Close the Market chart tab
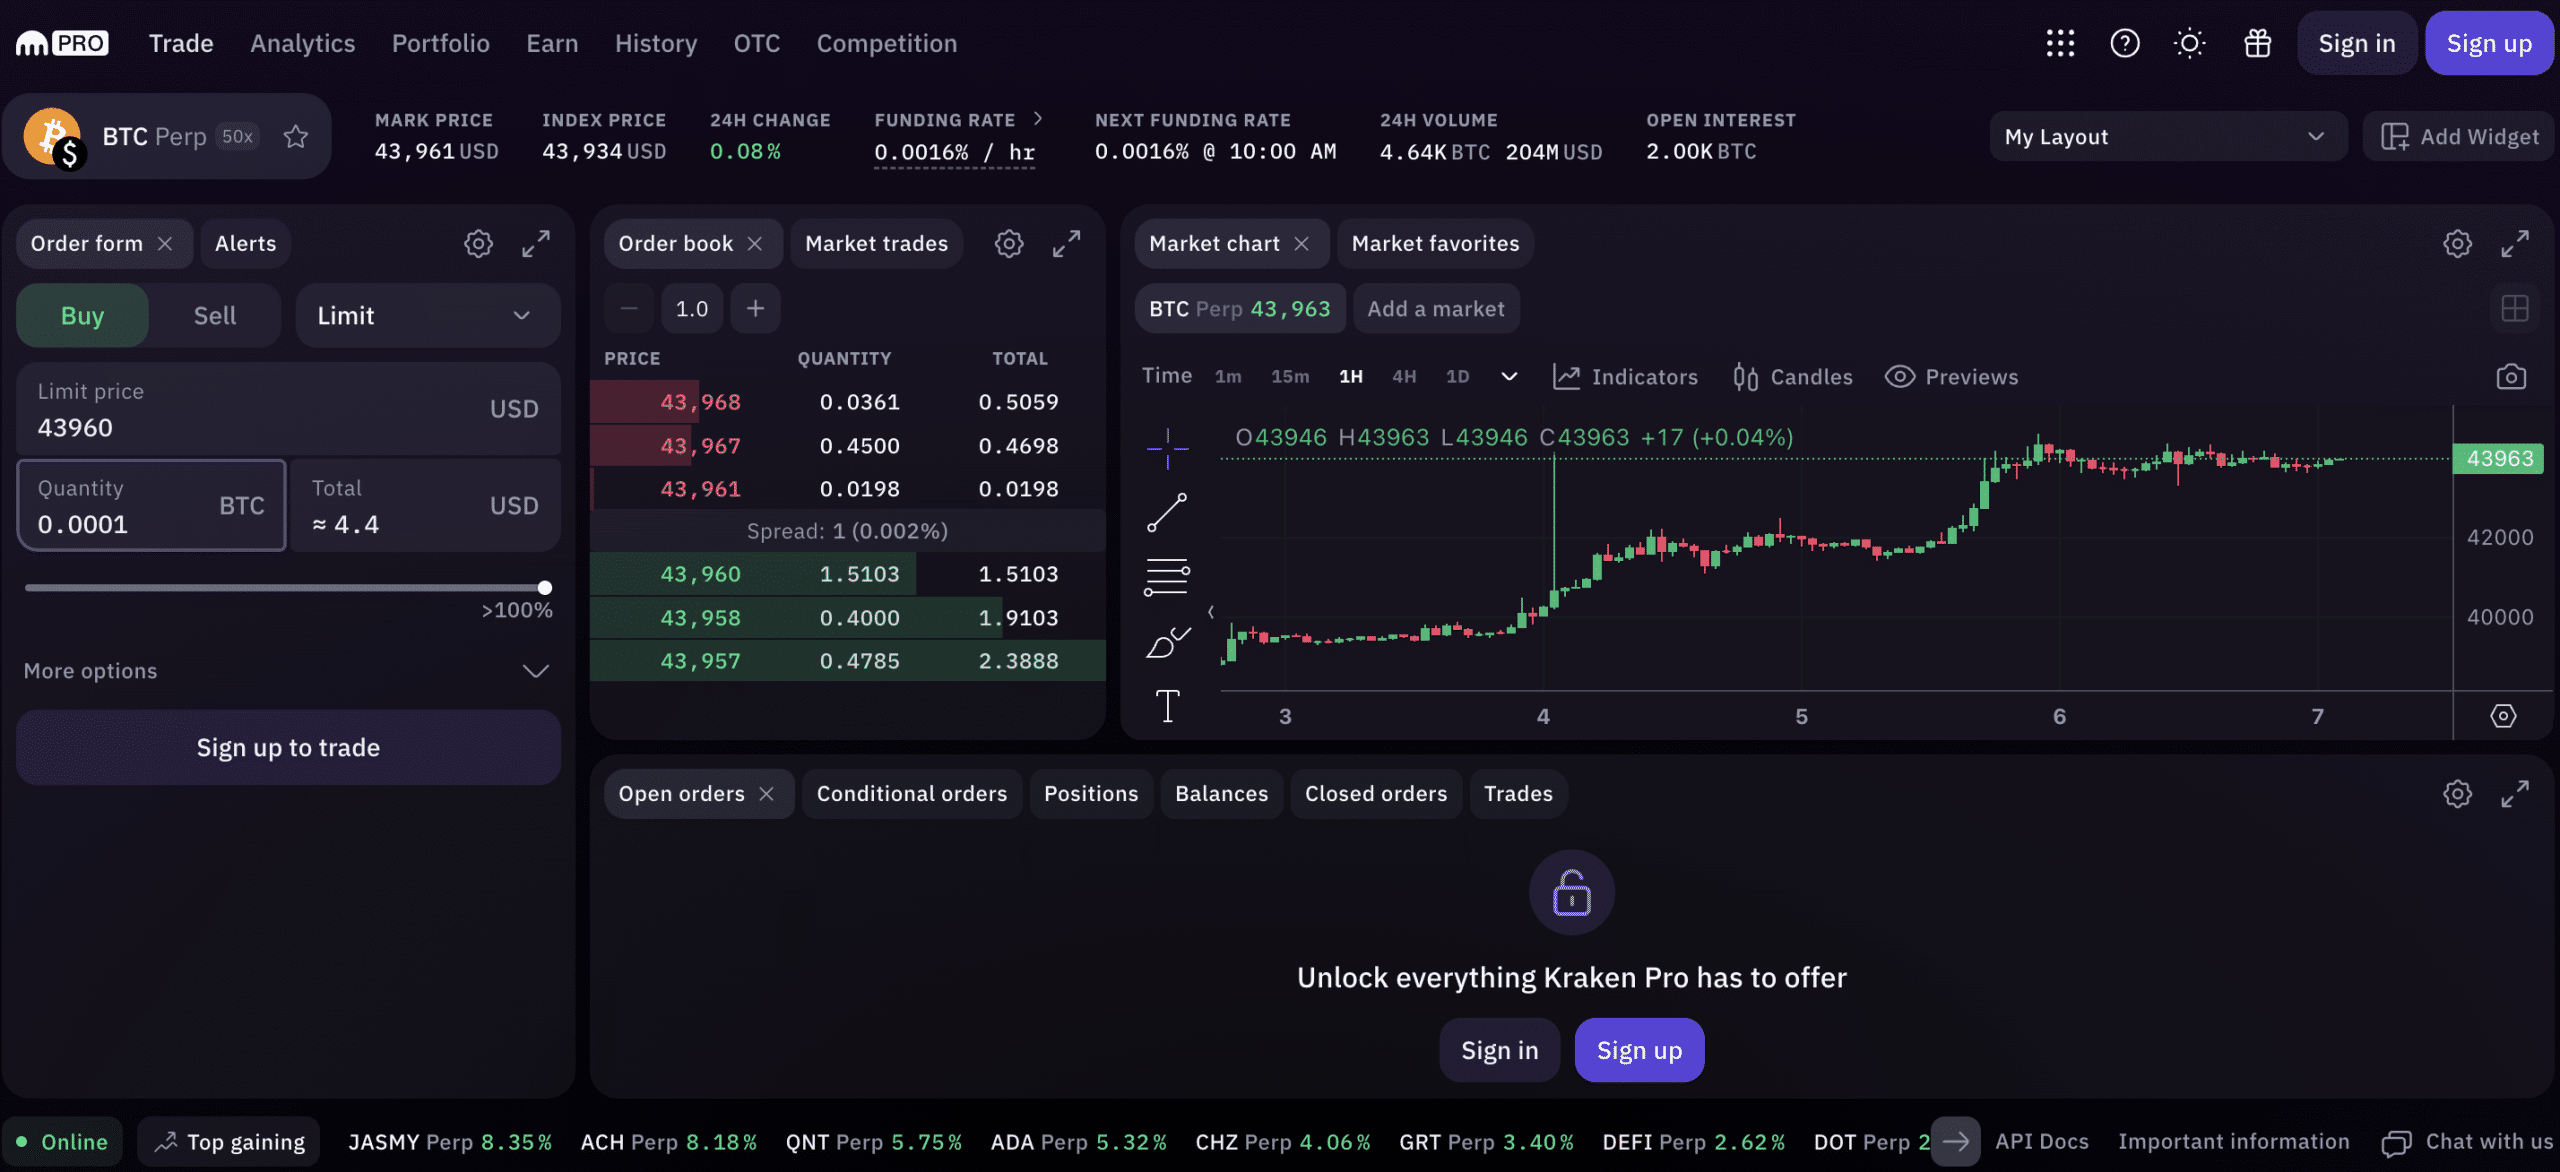 point(1301,243)
